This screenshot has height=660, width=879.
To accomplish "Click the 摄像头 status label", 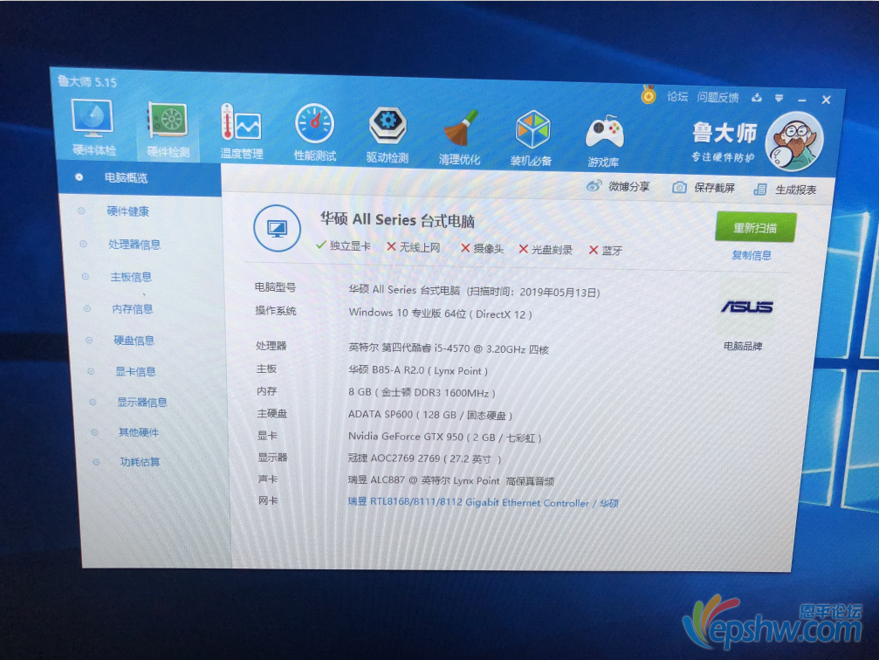I will coord(482,248).
